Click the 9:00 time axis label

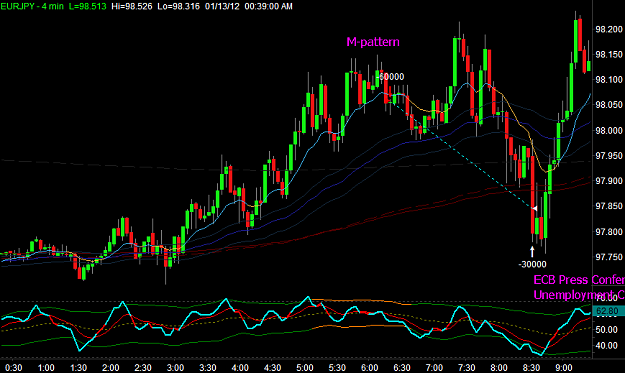coord(564,367)
